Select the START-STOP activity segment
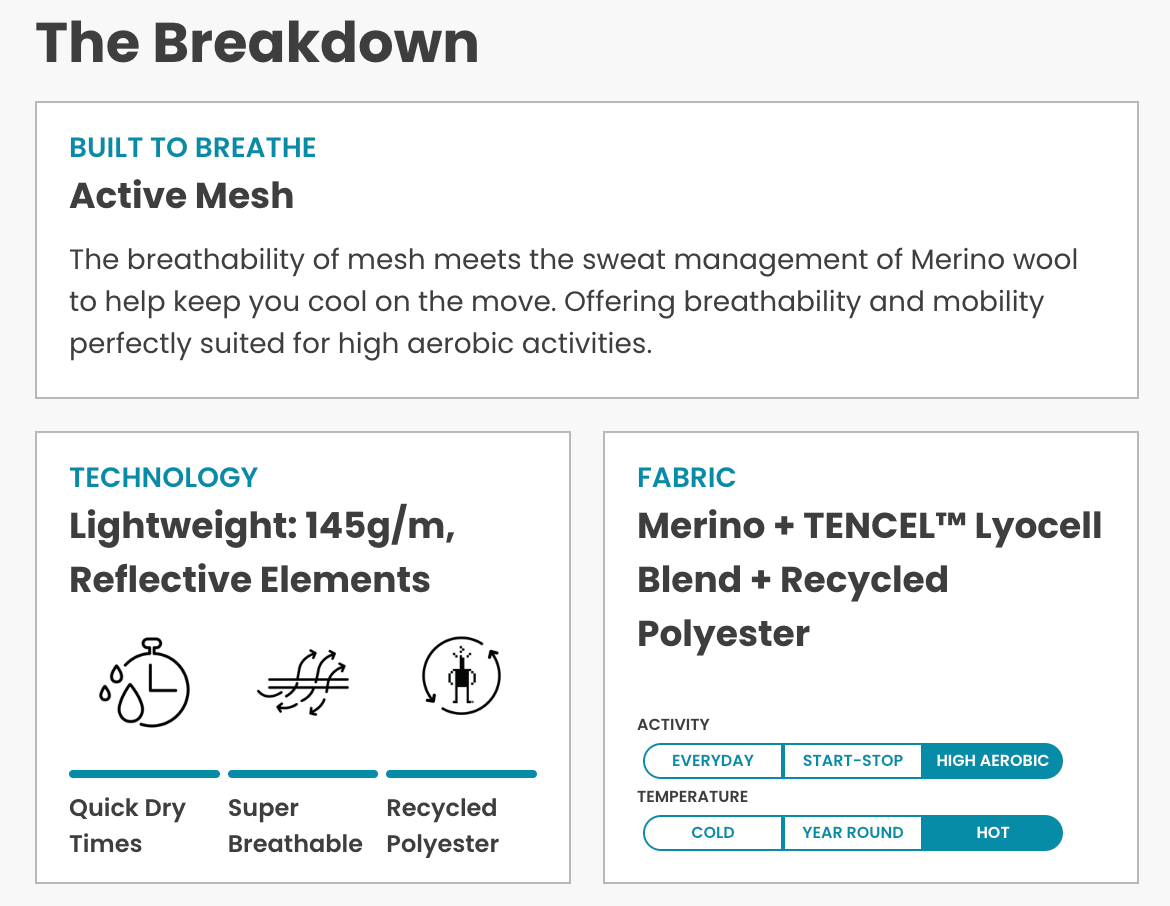The width and height of the screenshot is (1170, 906). (852, 761)
